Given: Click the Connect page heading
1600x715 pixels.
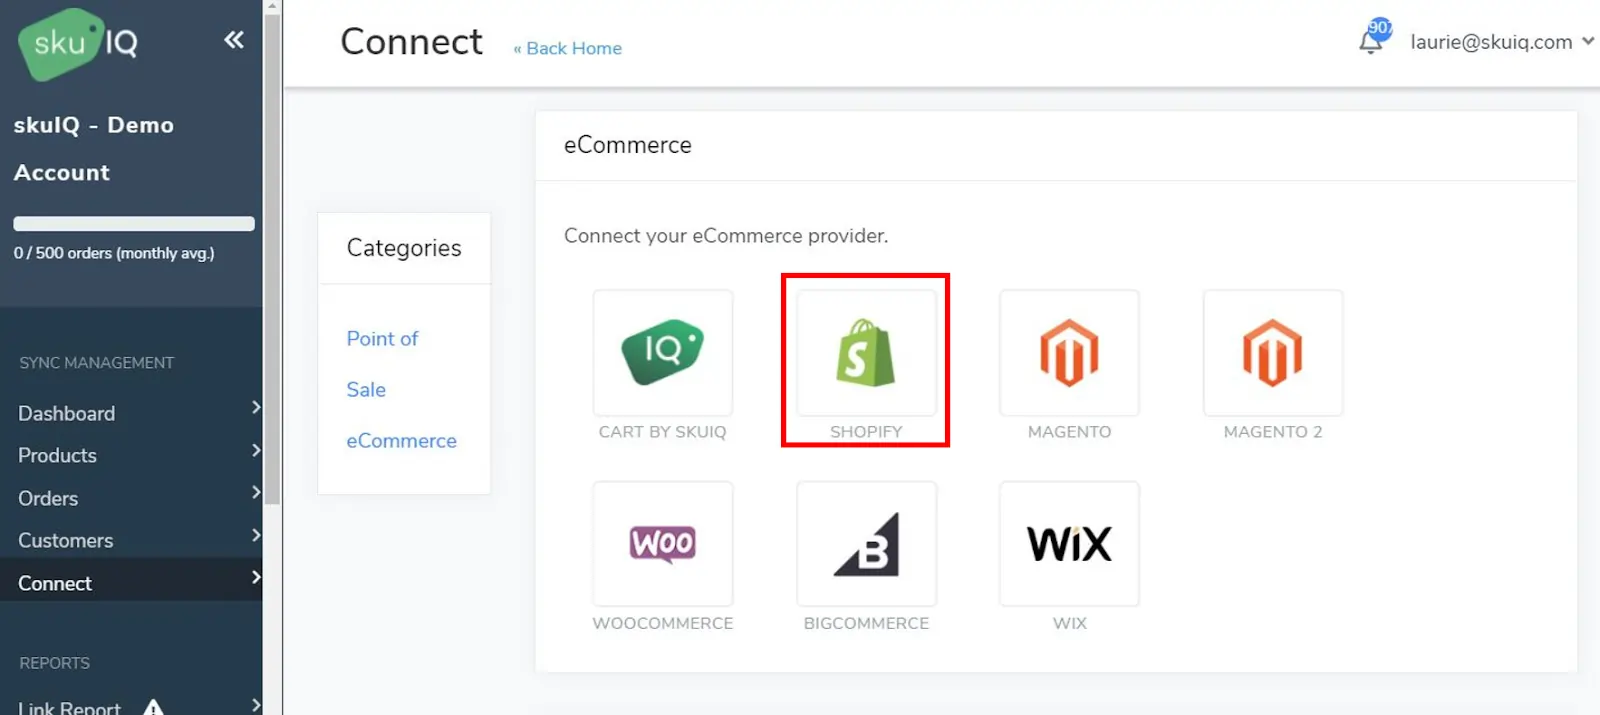Looking at the screenshot, I should coord(411,42).
